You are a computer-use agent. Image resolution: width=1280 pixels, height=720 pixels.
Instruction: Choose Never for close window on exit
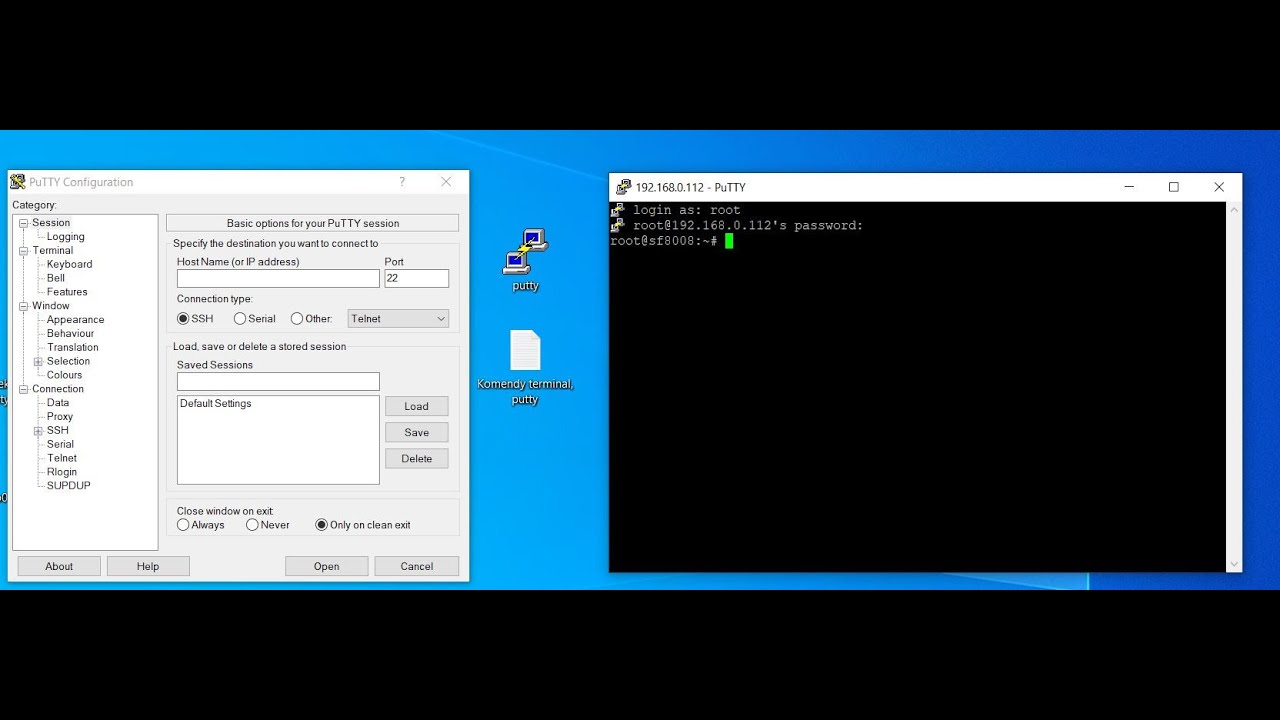252,525
